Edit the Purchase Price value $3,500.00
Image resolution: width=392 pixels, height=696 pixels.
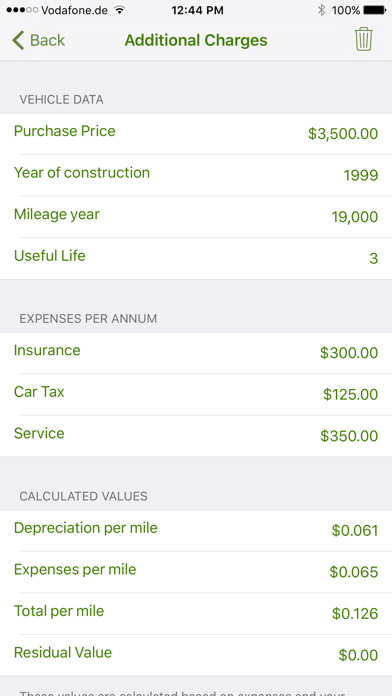pyautogui.click(x=343, y=134)
